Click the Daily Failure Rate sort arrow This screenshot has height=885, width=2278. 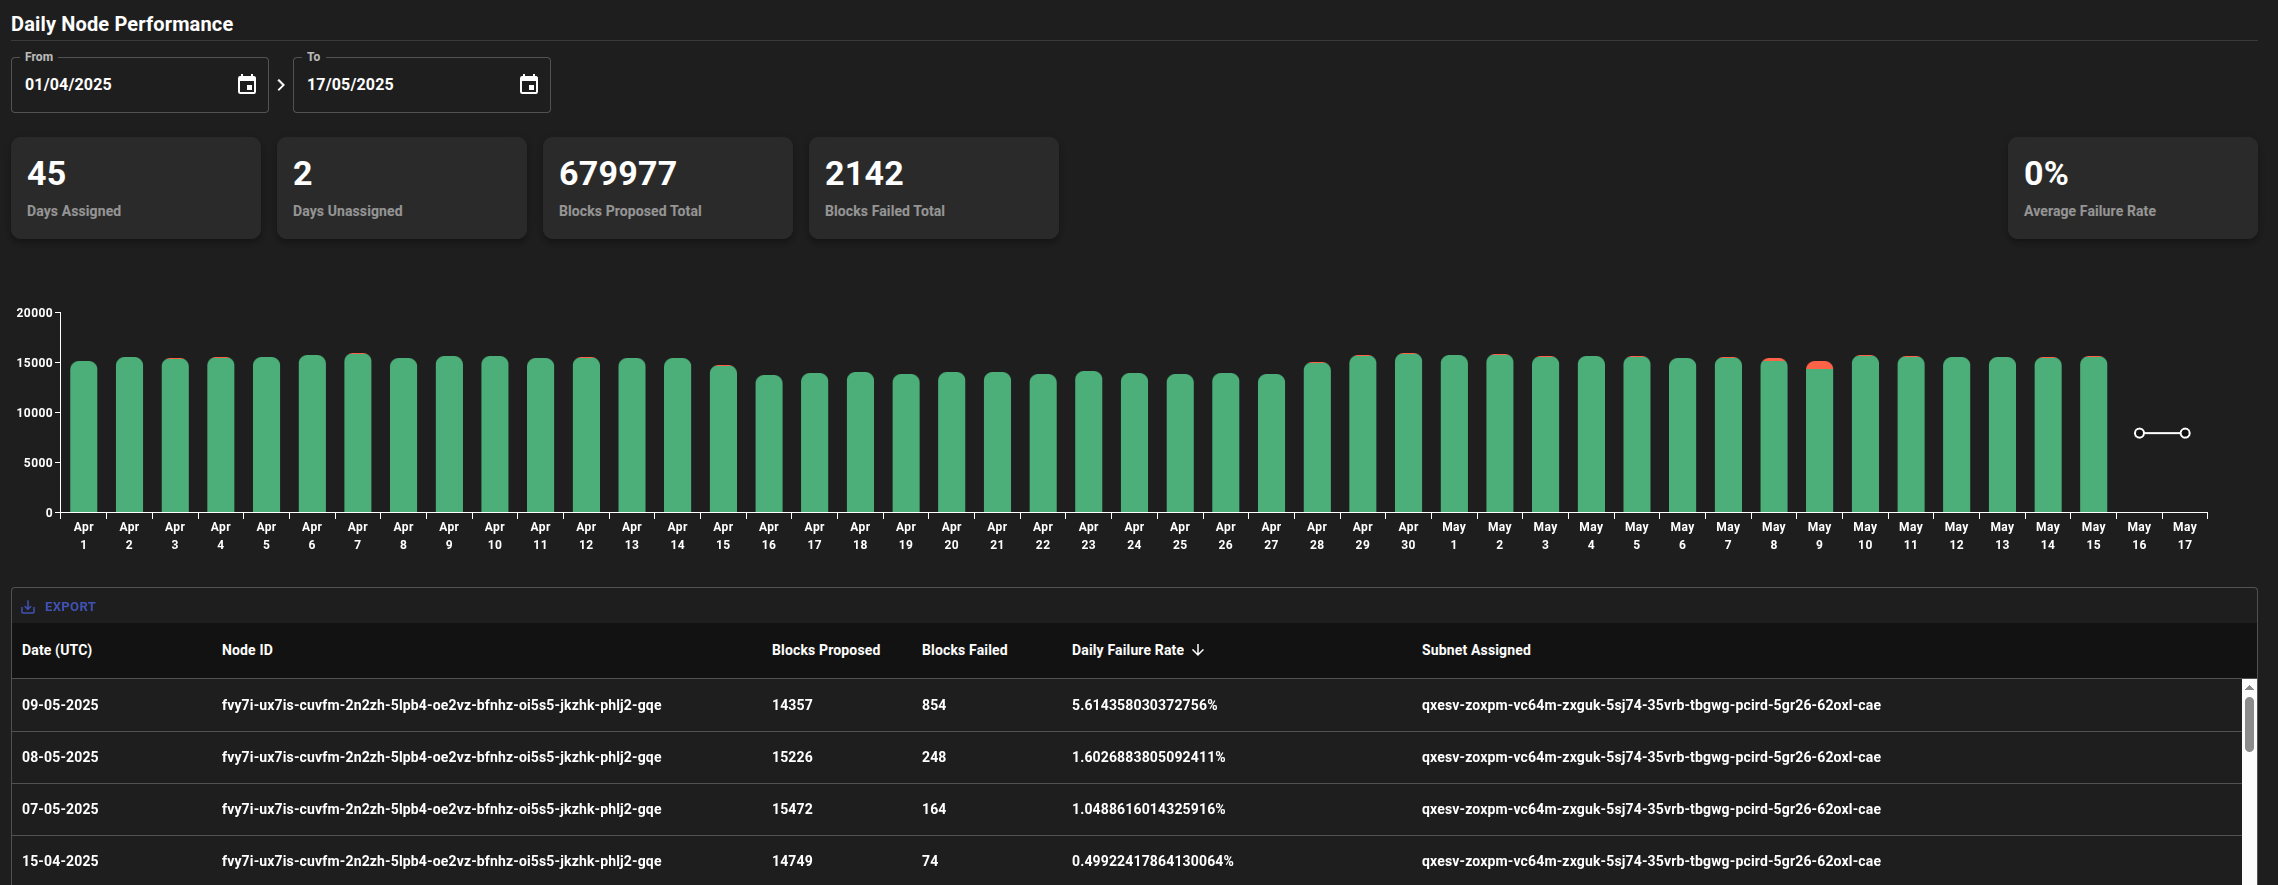pyautogui.click(x=1198, y=650)
